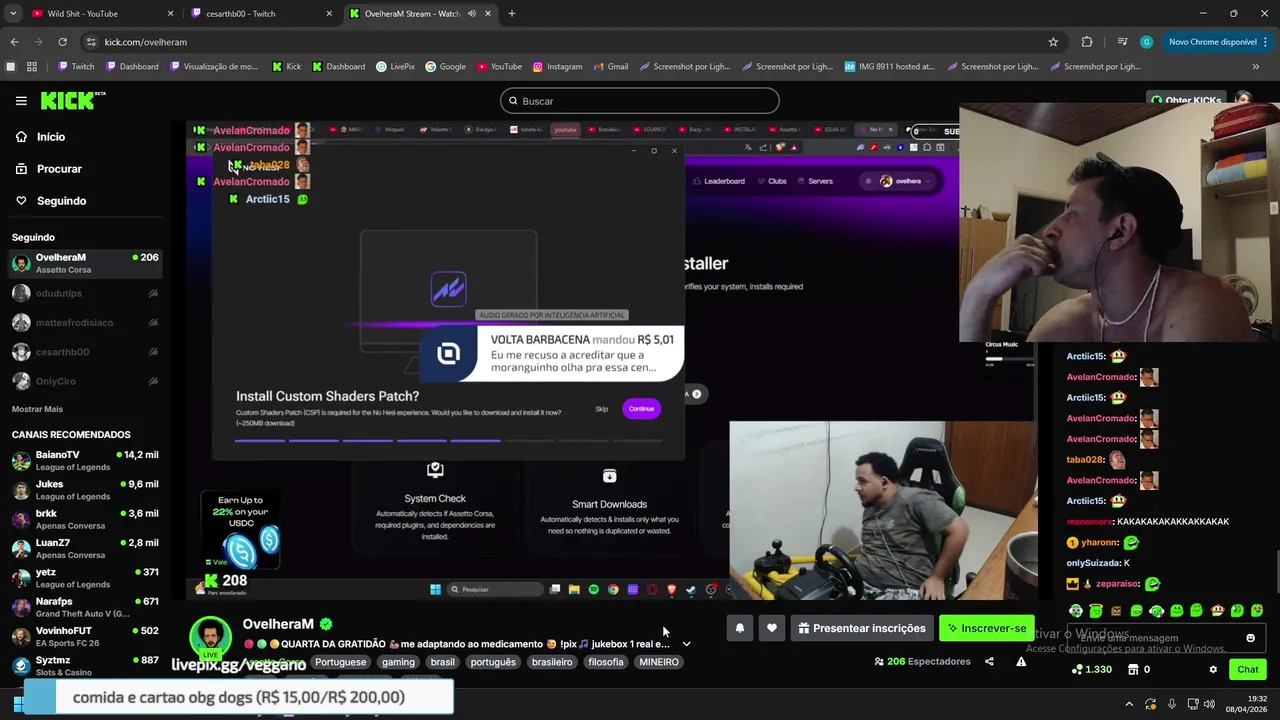The image size is (1280, 720).
Task: Switch to Wild Shit YouTube tab
Action: pyautogui.click(x=100, y=14)
